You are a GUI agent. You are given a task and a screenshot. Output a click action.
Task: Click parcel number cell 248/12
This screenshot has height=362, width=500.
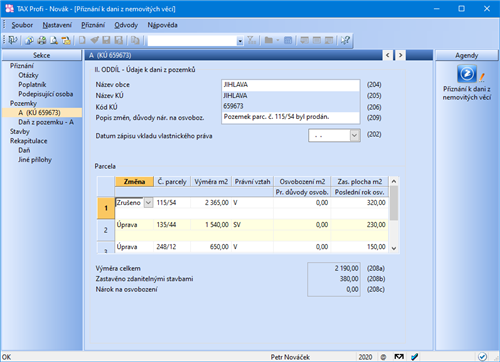[172, 247]
